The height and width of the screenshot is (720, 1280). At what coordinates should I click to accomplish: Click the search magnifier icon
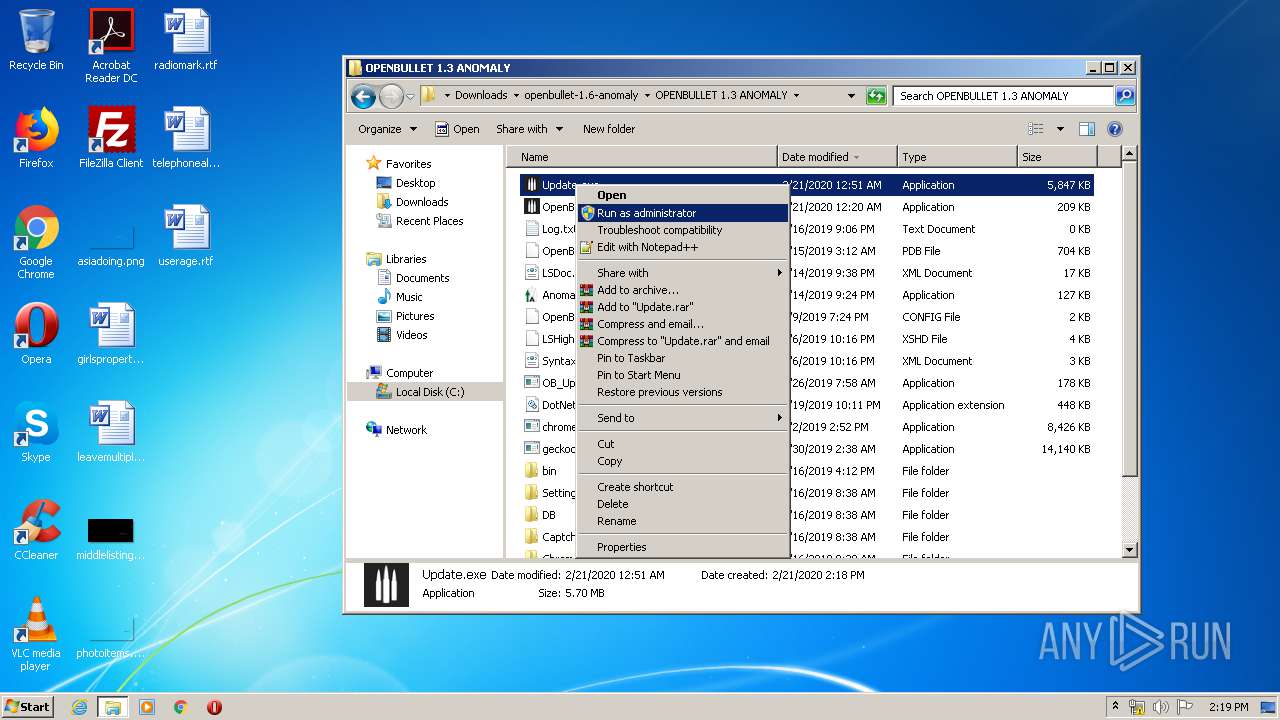point(1124,96)
